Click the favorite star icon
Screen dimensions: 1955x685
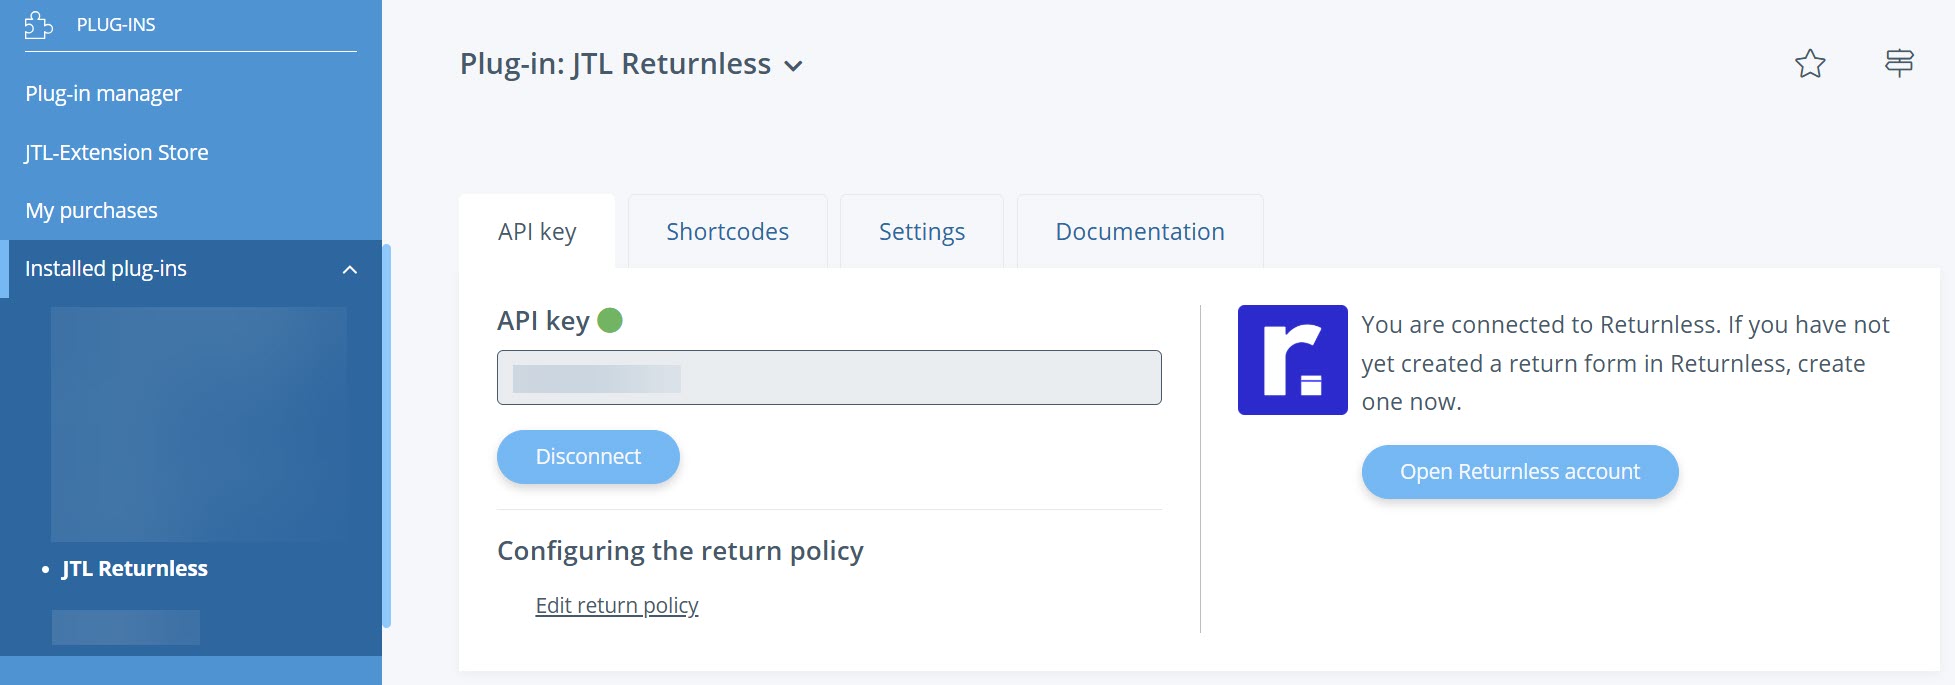pyautogui.click(x=1810, y=64)
